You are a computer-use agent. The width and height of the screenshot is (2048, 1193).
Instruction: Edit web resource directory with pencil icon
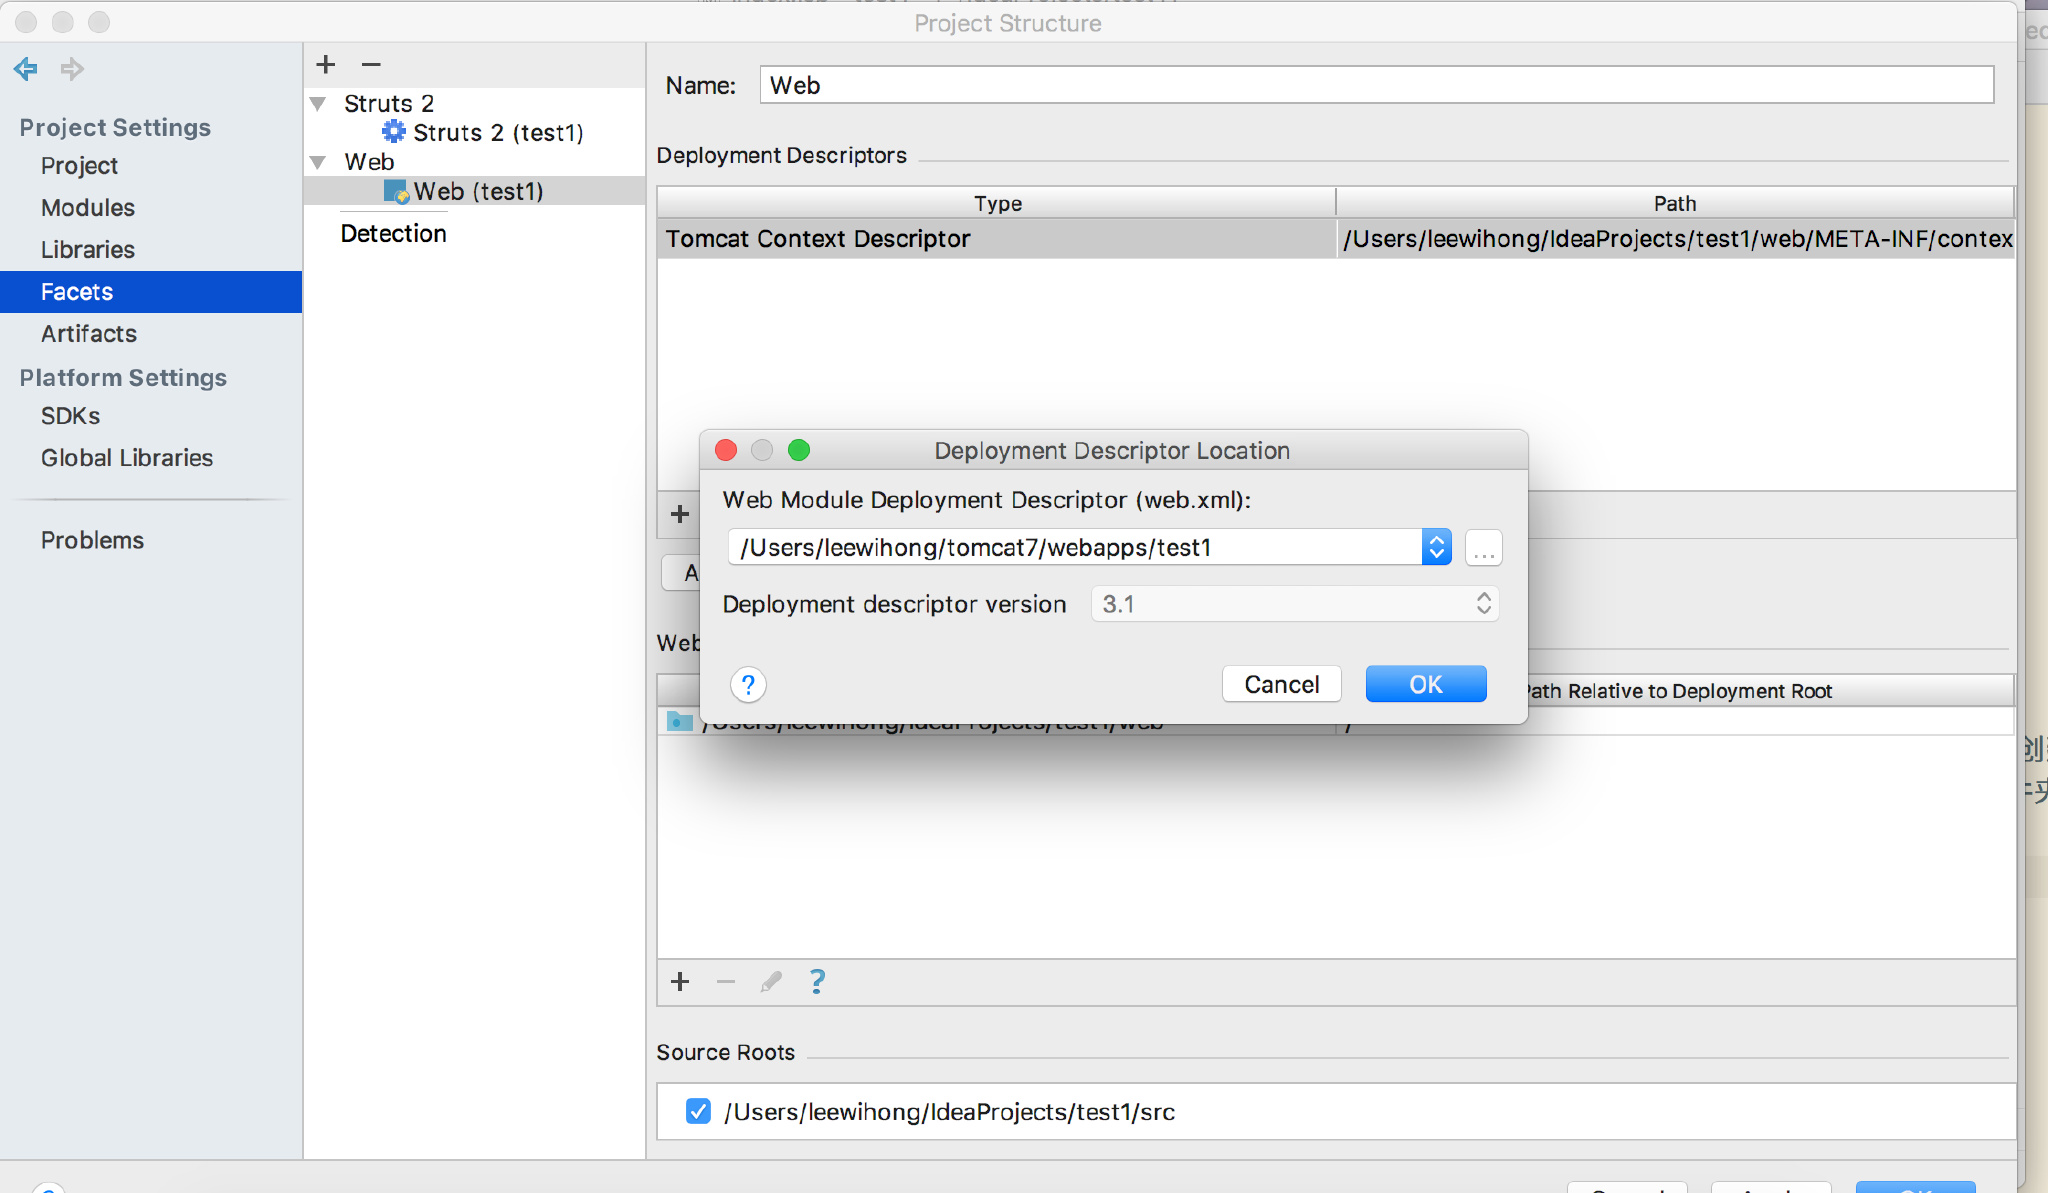coord(771,982)
